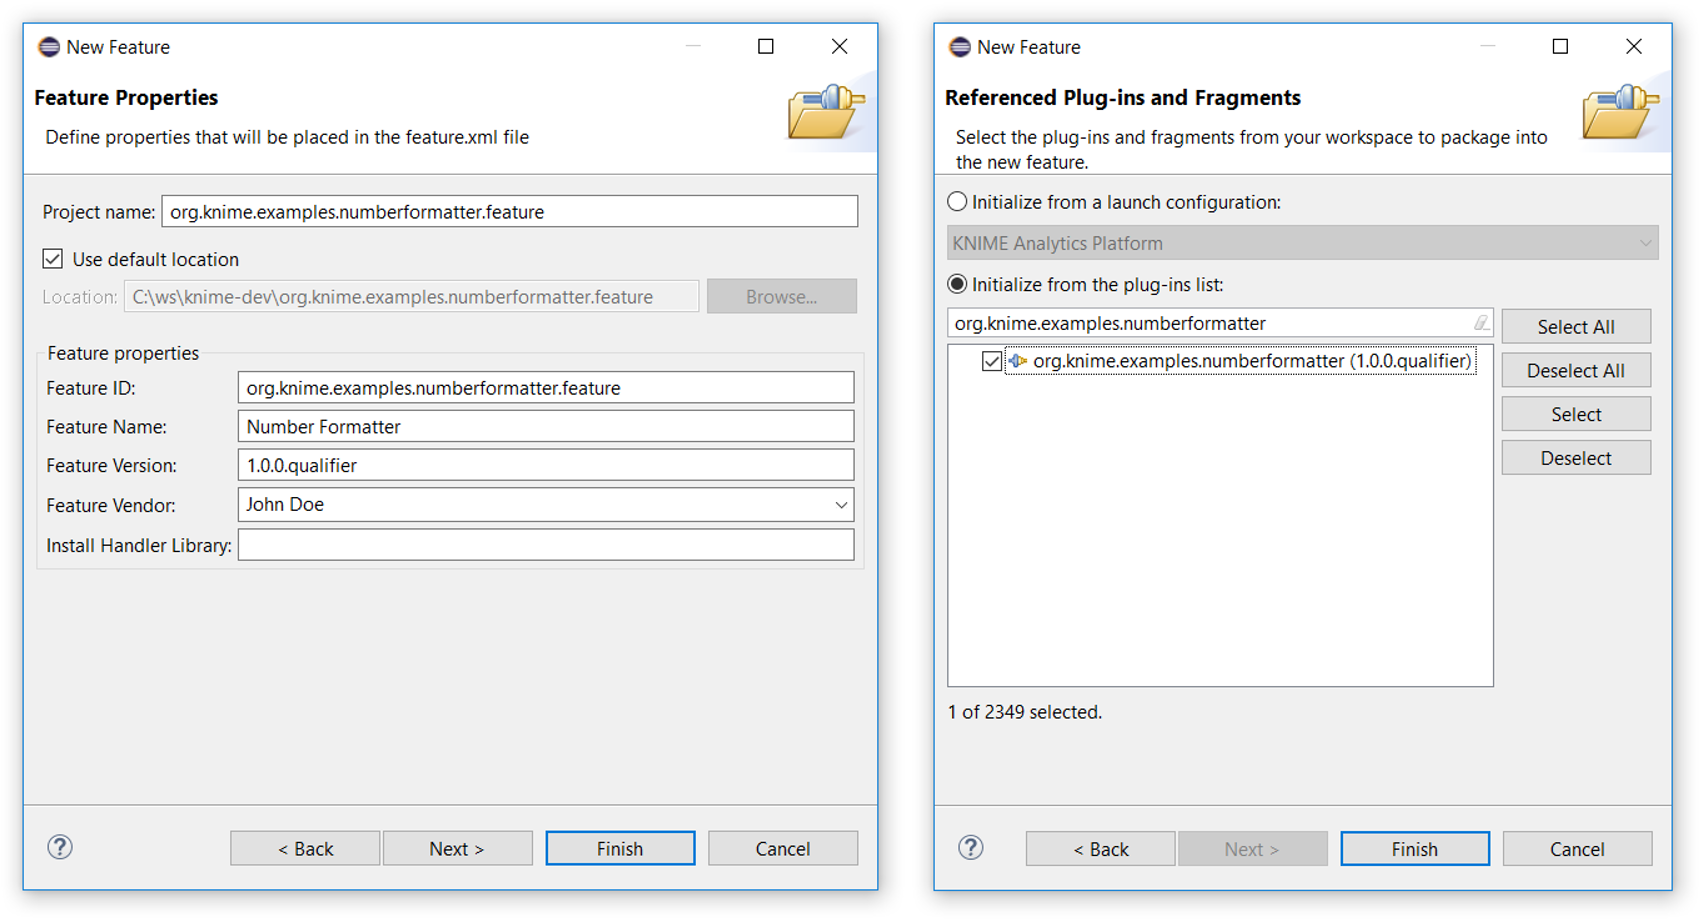Click Finish in Feature Properties dialog
The image size is (1704, 923).
pos(620,848)
